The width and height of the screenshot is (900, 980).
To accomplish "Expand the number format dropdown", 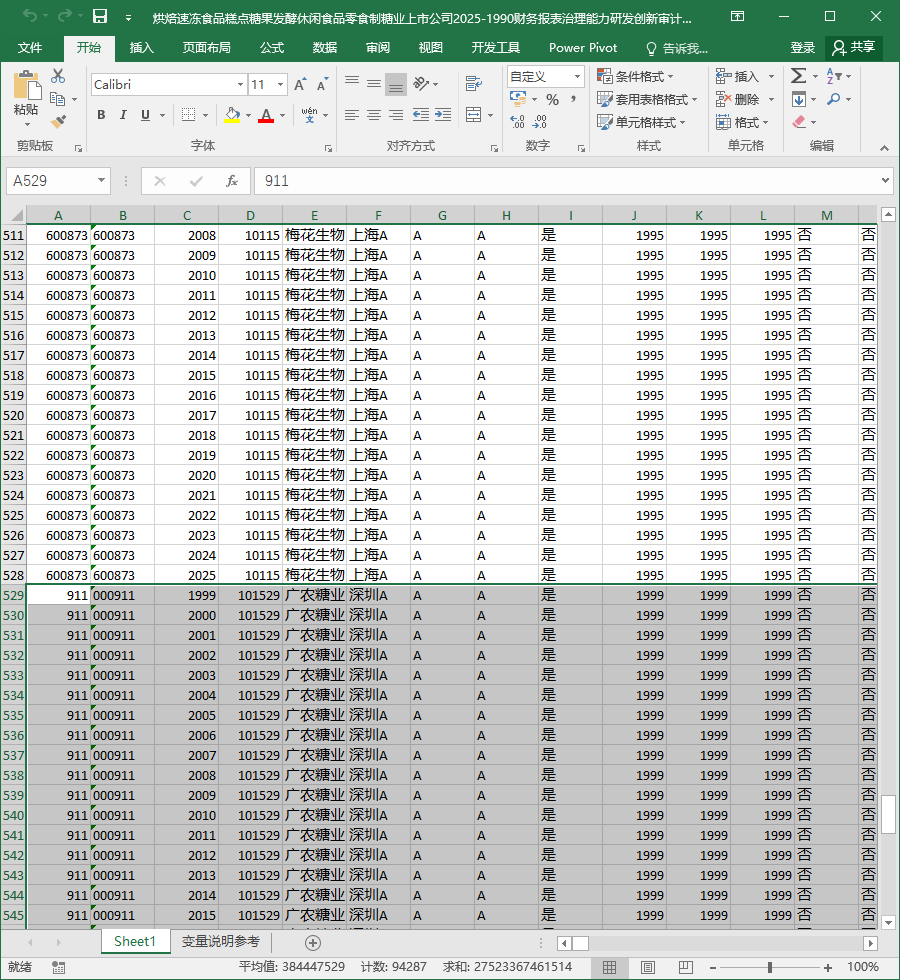I will click(x=577, y=77).
